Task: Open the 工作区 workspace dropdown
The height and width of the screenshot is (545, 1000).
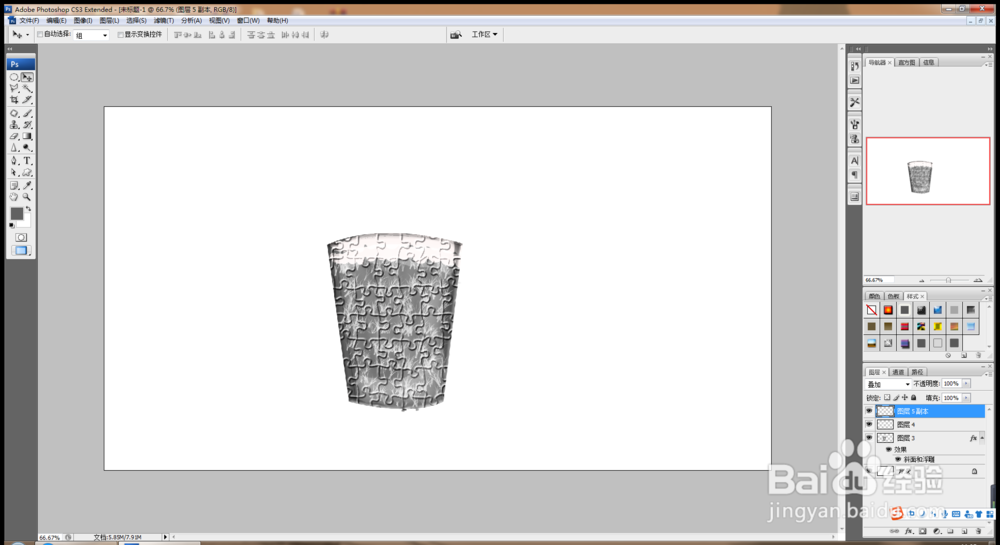Action: [x=484, y=34]
